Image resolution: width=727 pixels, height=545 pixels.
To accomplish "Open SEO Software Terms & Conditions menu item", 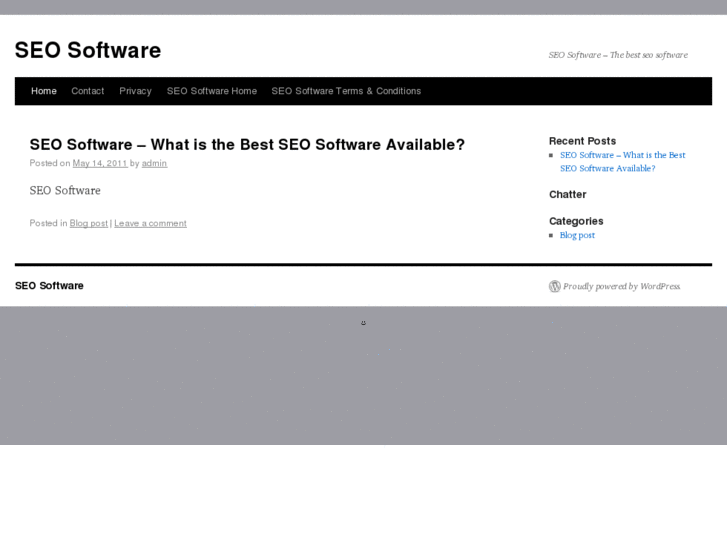I will 346,91.
